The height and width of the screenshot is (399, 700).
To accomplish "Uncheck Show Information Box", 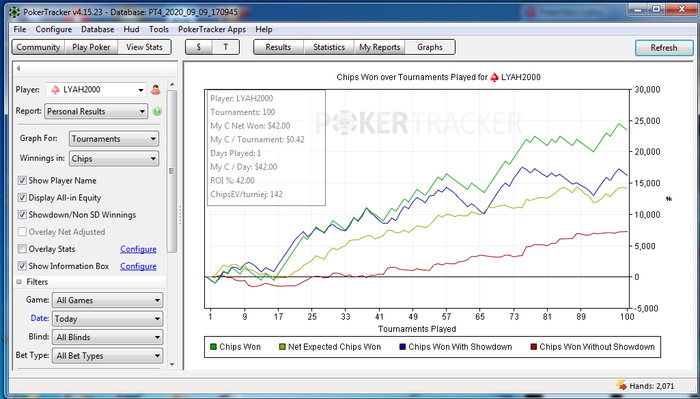I will point(22,266).
